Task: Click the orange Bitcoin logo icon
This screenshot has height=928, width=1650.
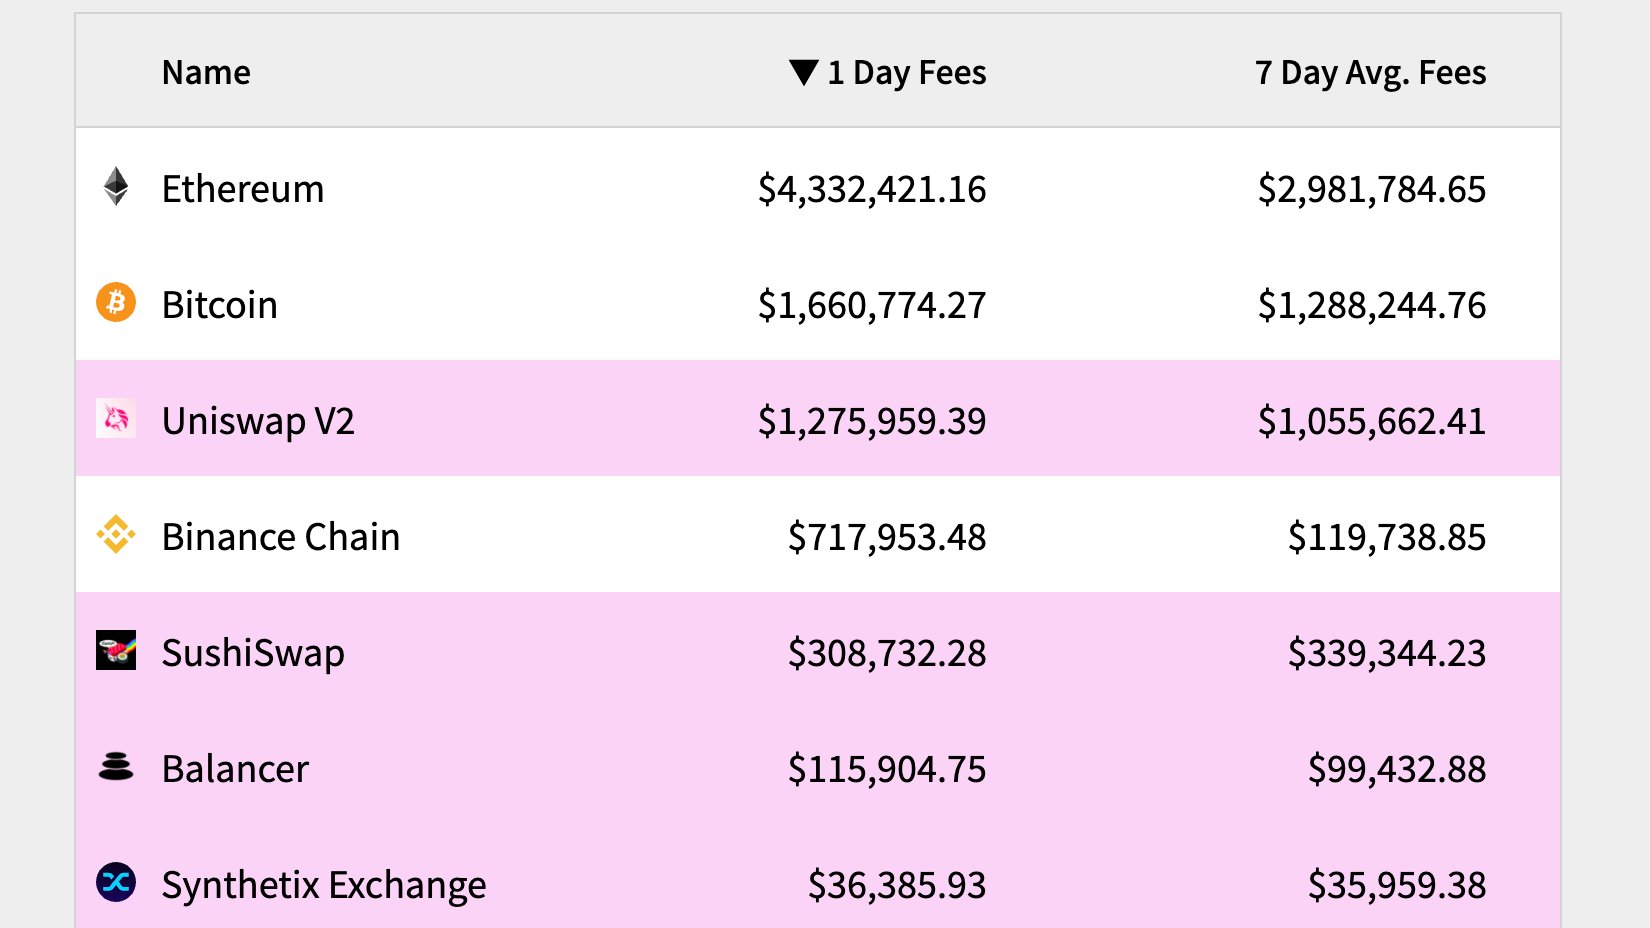Action: point(116,302)
